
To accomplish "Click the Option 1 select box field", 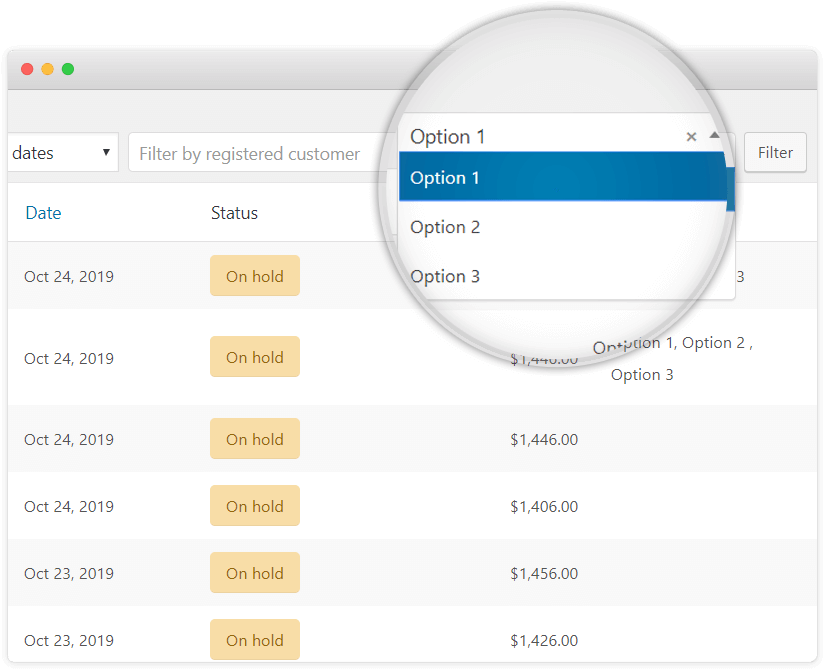I will coord(540,137).
